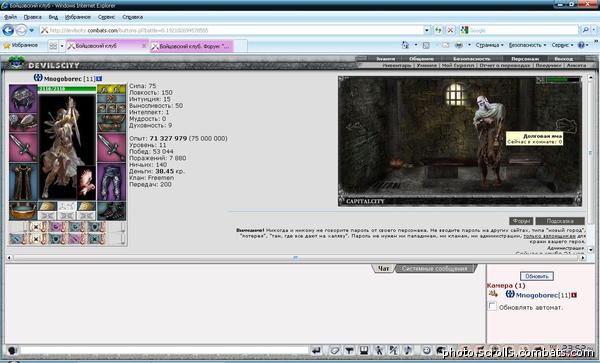Open the Правка menu

tap(33, 17)
